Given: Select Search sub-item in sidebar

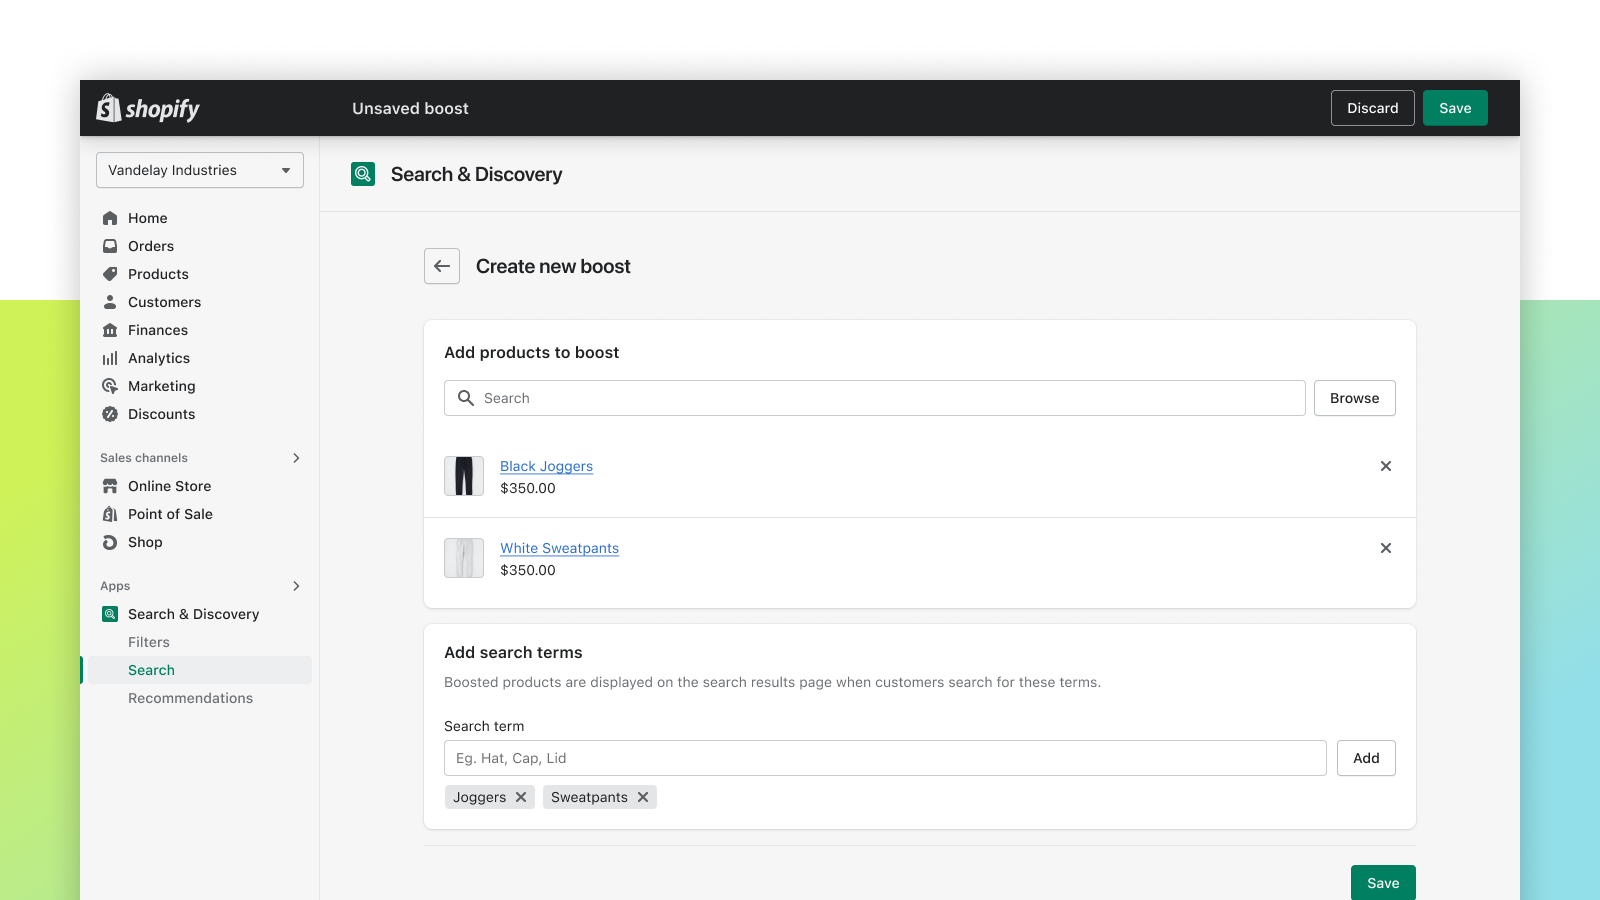Looking at the screenshot, I should [x=200, y=670].
